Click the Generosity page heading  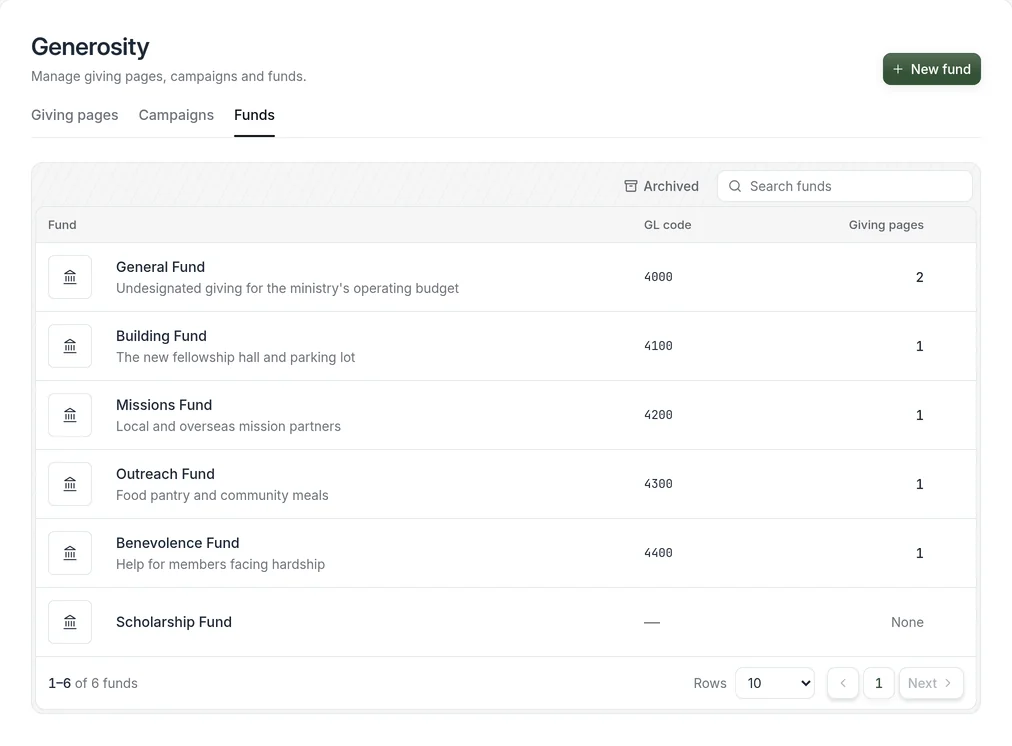[90, 47]
